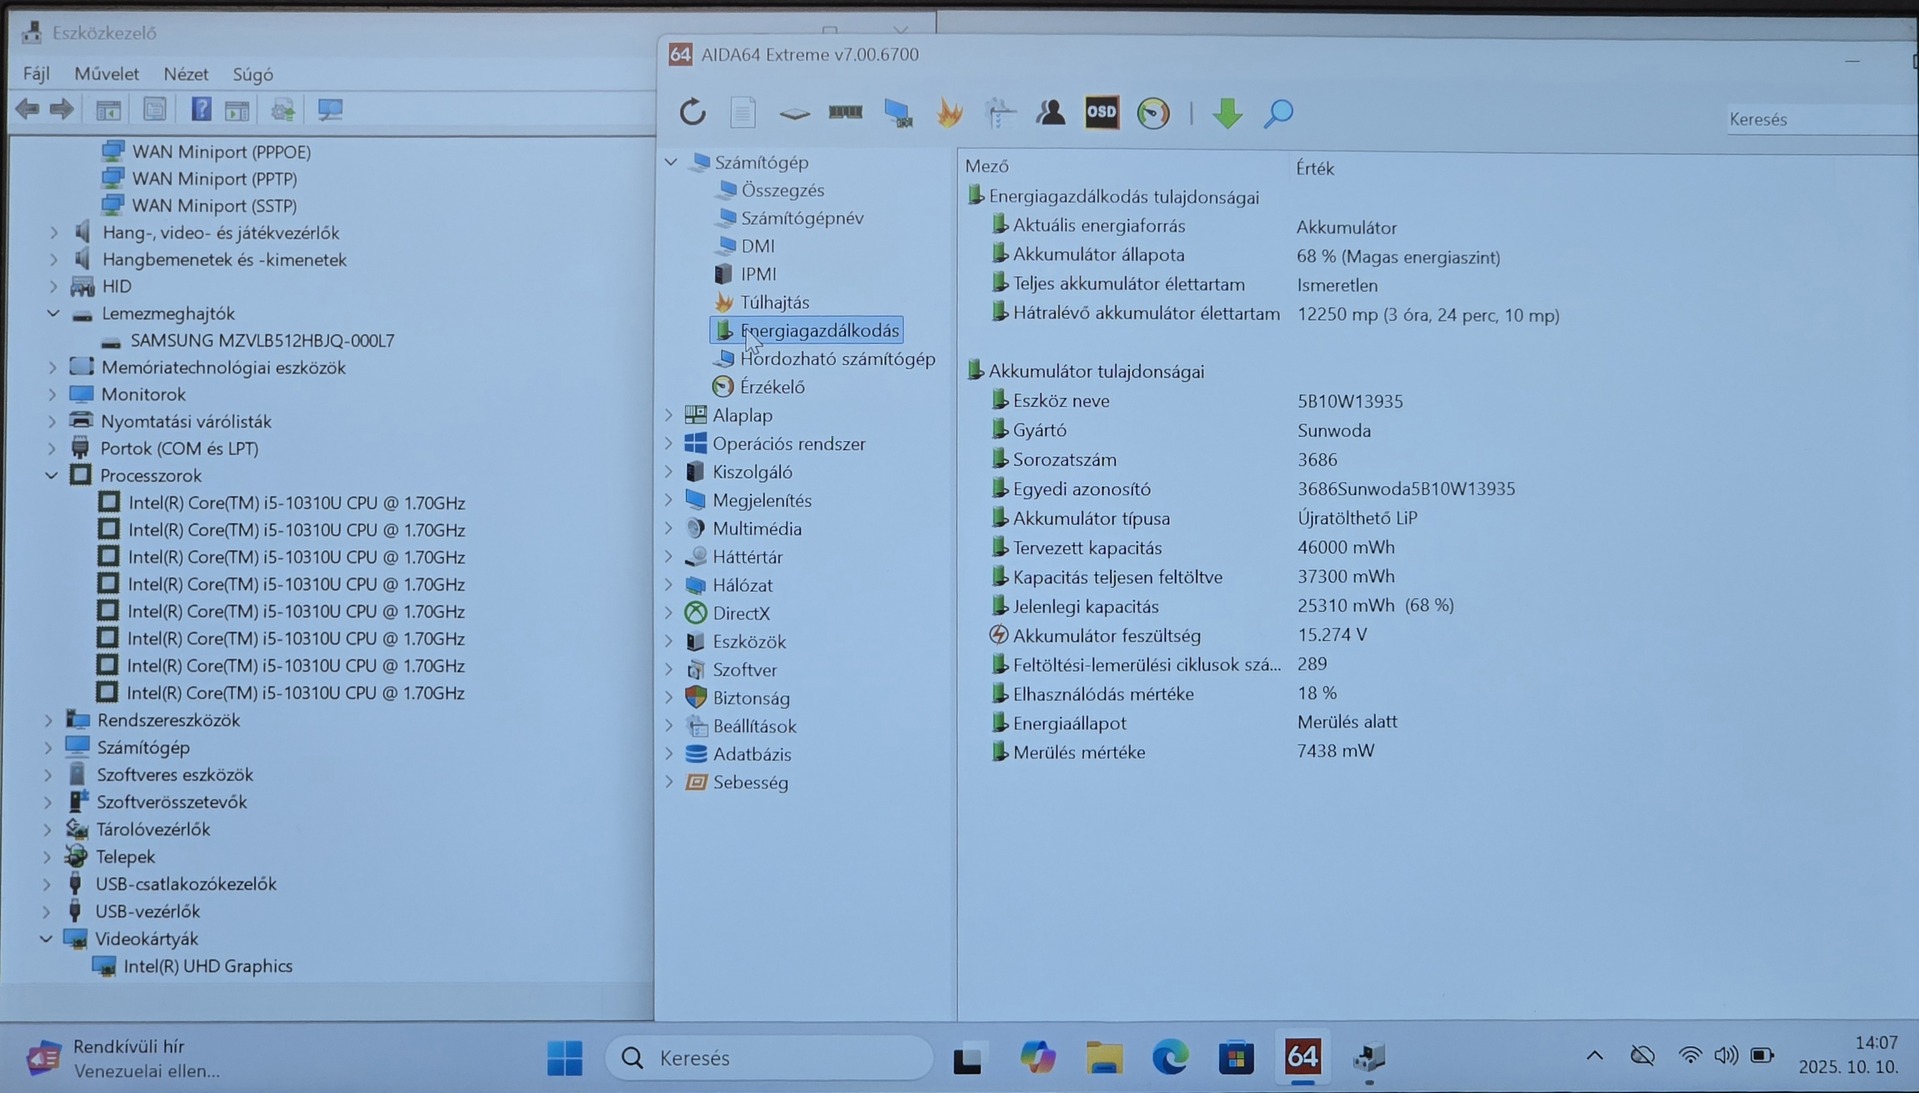Click the AIDA64 taskbar icon

(x=1302, y=1056)
